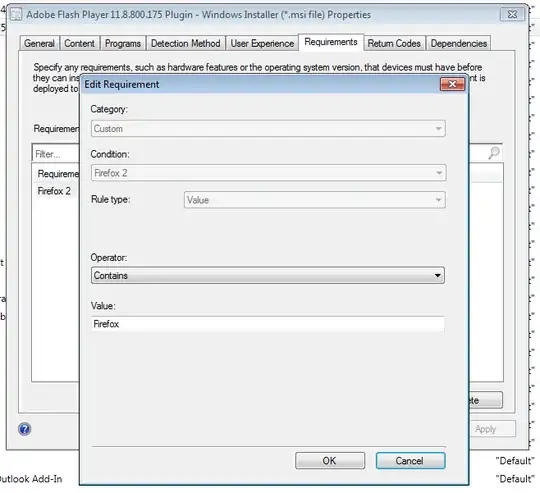The image size is (540, 493).
Task: Switch to the General tab
Action: pyautogui.click(x=39, y=43)
